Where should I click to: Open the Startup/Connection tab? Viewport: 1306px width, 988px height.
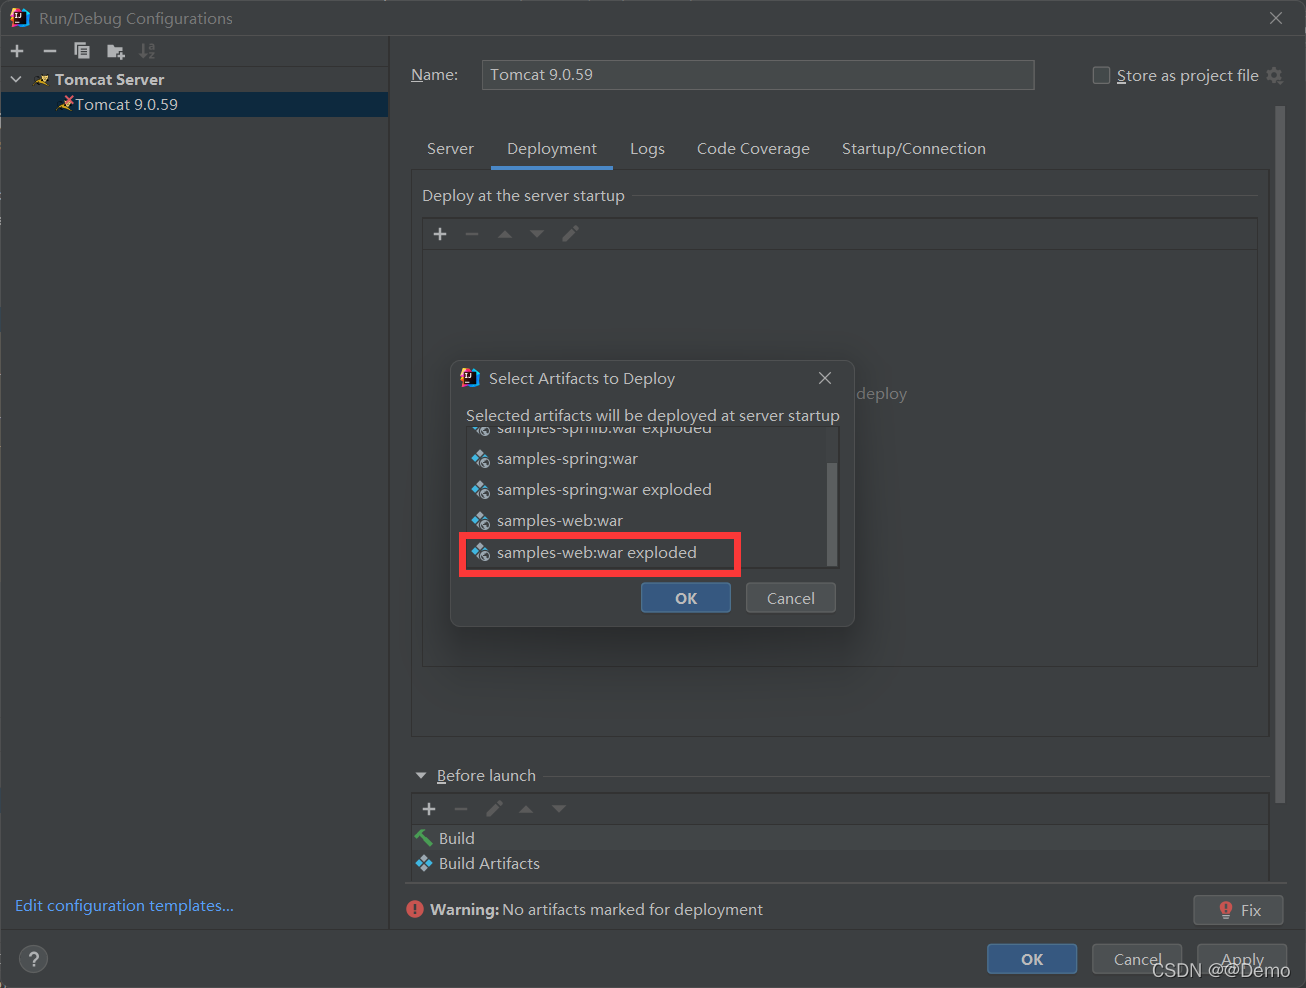click(914, 148)
